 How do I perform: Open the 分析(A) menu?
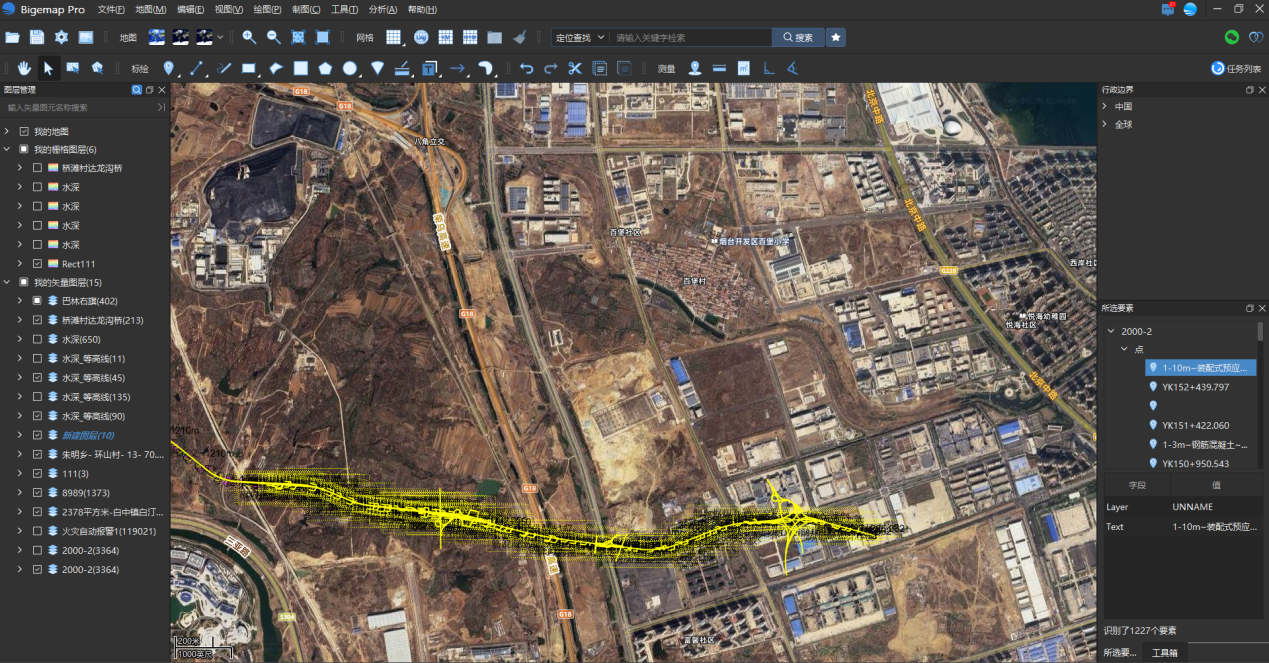383,9
